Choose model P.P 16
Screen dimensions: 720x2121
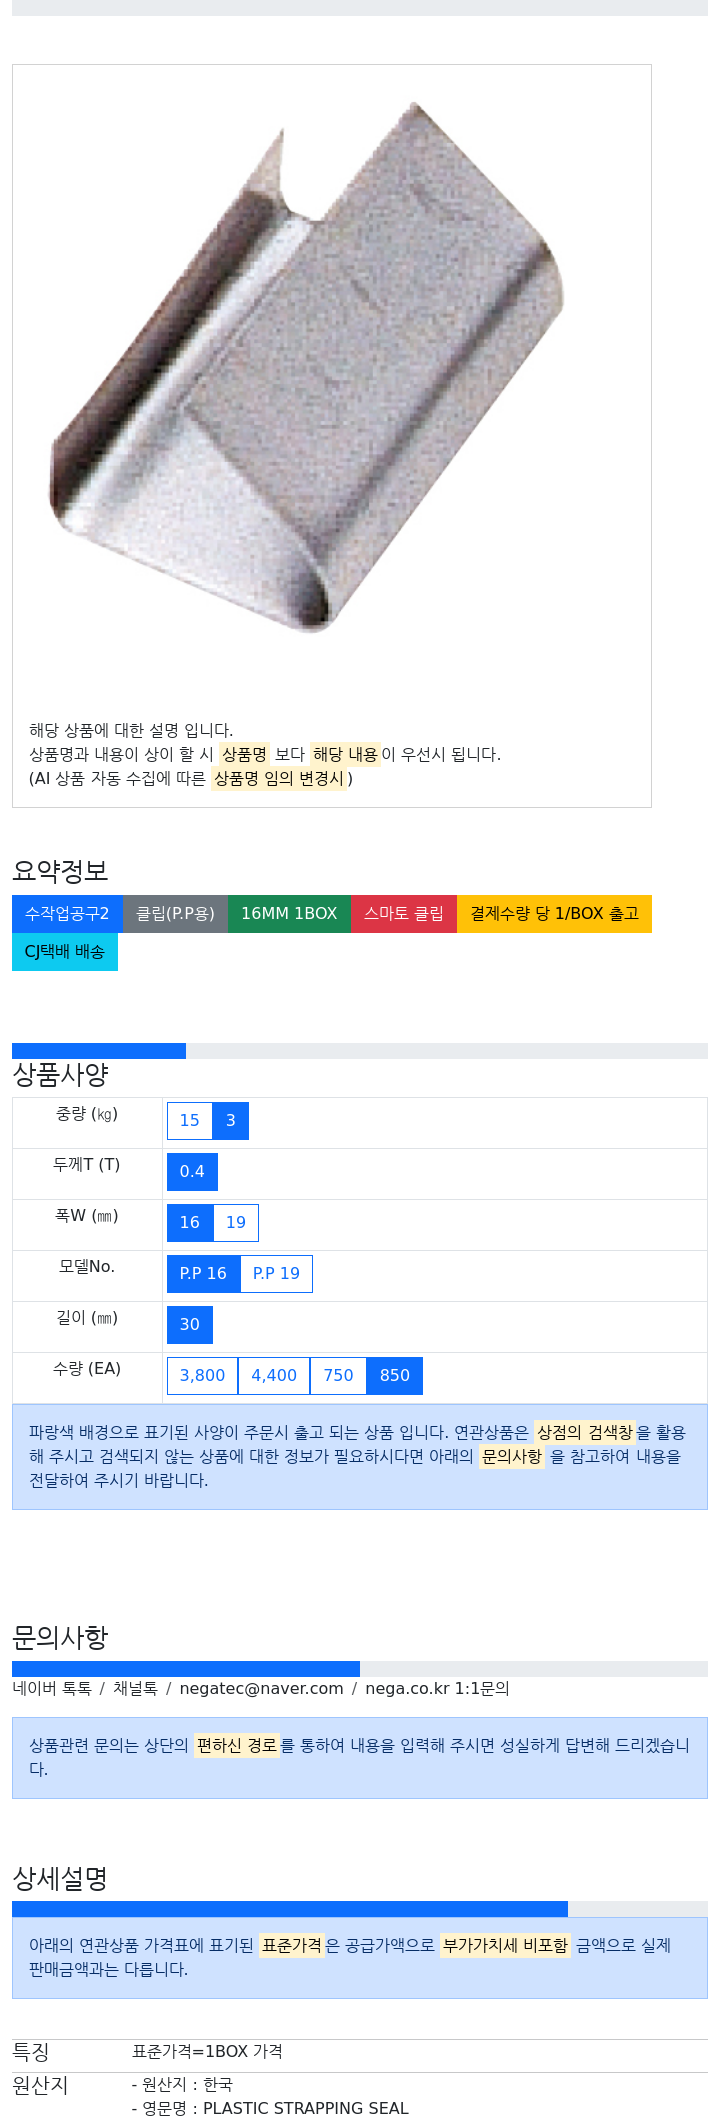click(203, 1274)
